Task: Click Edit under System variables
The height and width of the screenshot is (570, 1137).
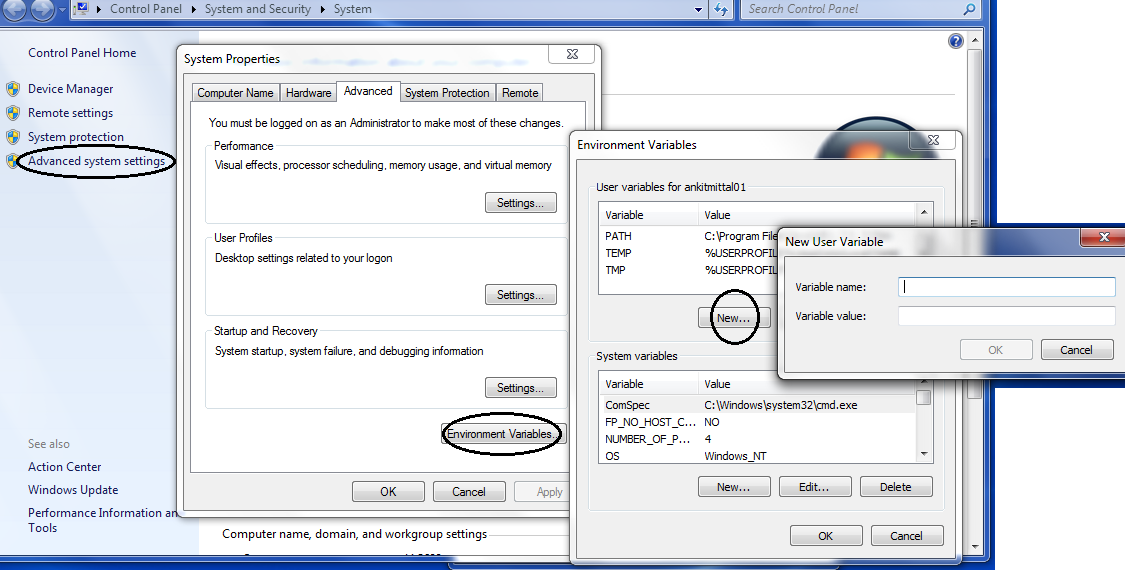Action: [x=814, y=487]
